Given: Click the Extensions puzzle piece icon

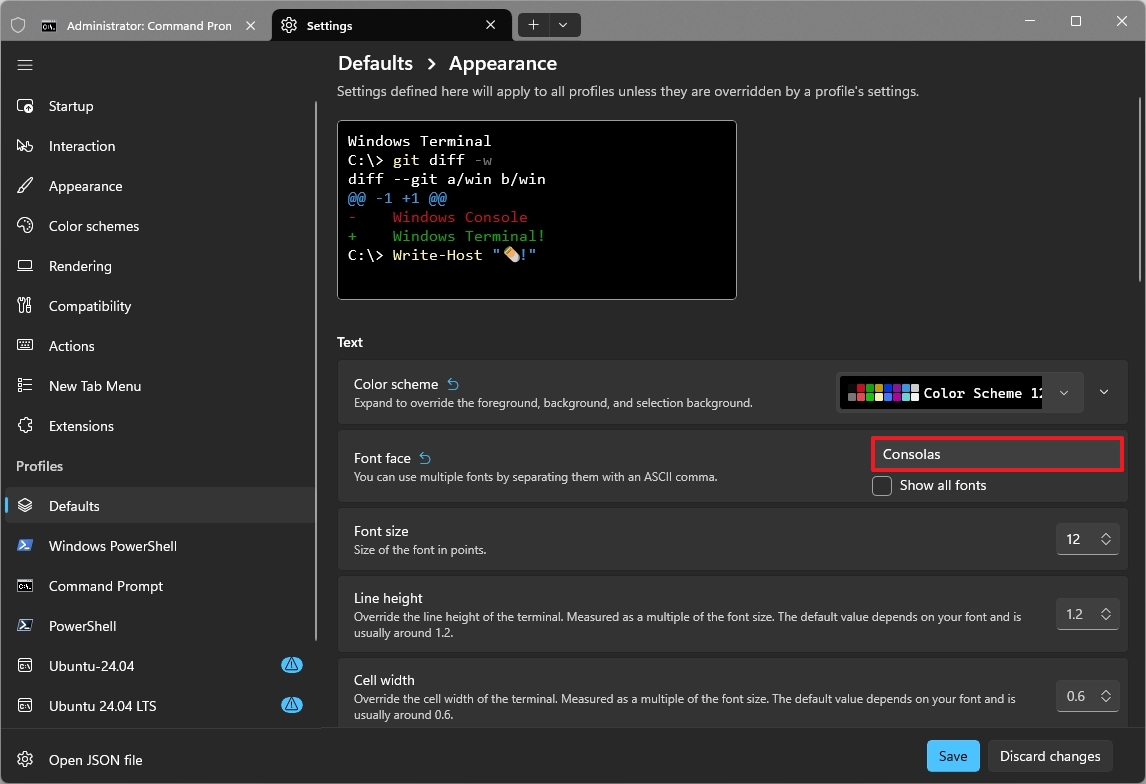Looking at the screenshot, I should (26, 426).
